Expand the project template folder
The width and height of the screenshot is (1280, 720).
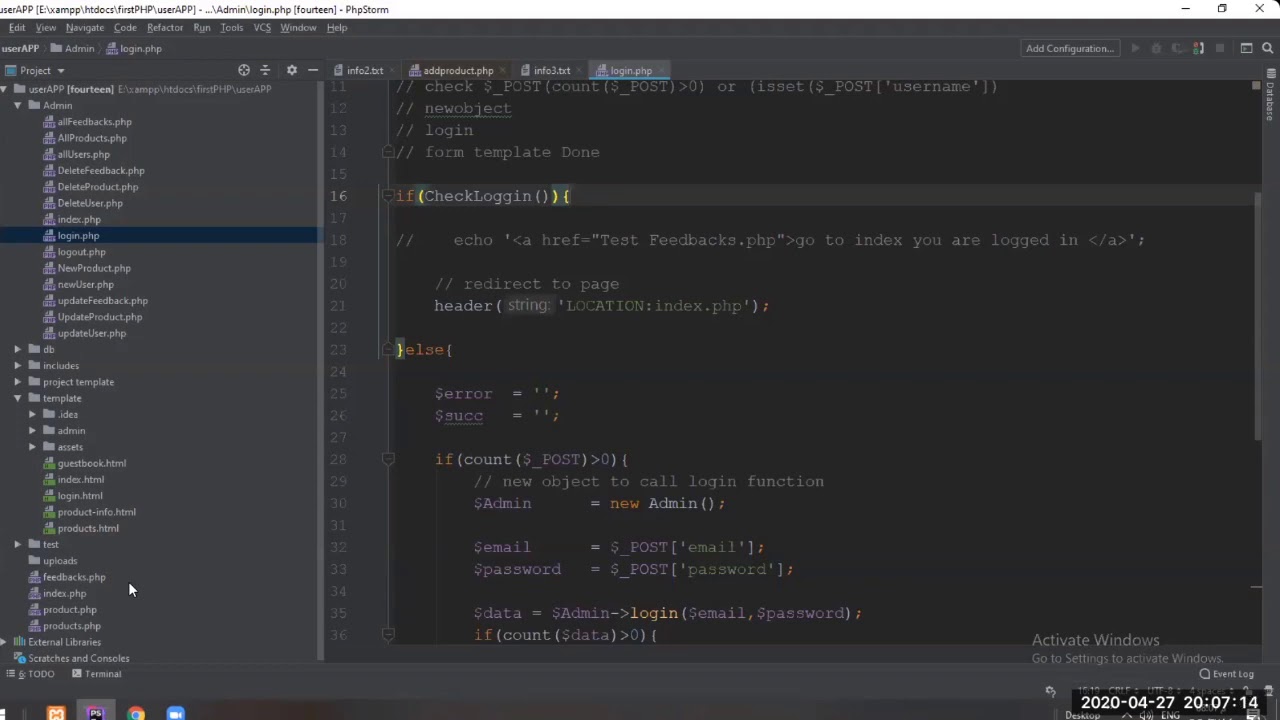[18, 382]
